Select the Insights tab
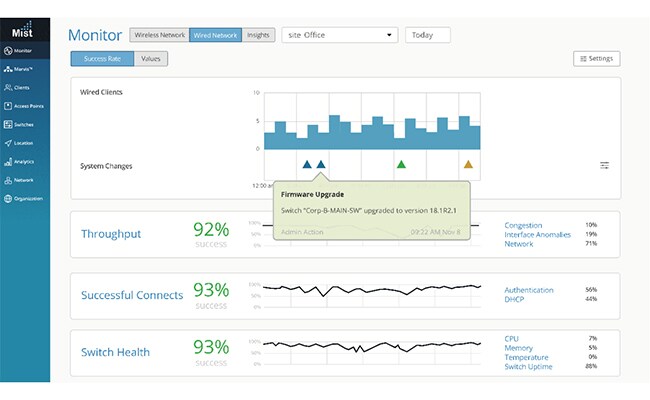 coord(258,35)
